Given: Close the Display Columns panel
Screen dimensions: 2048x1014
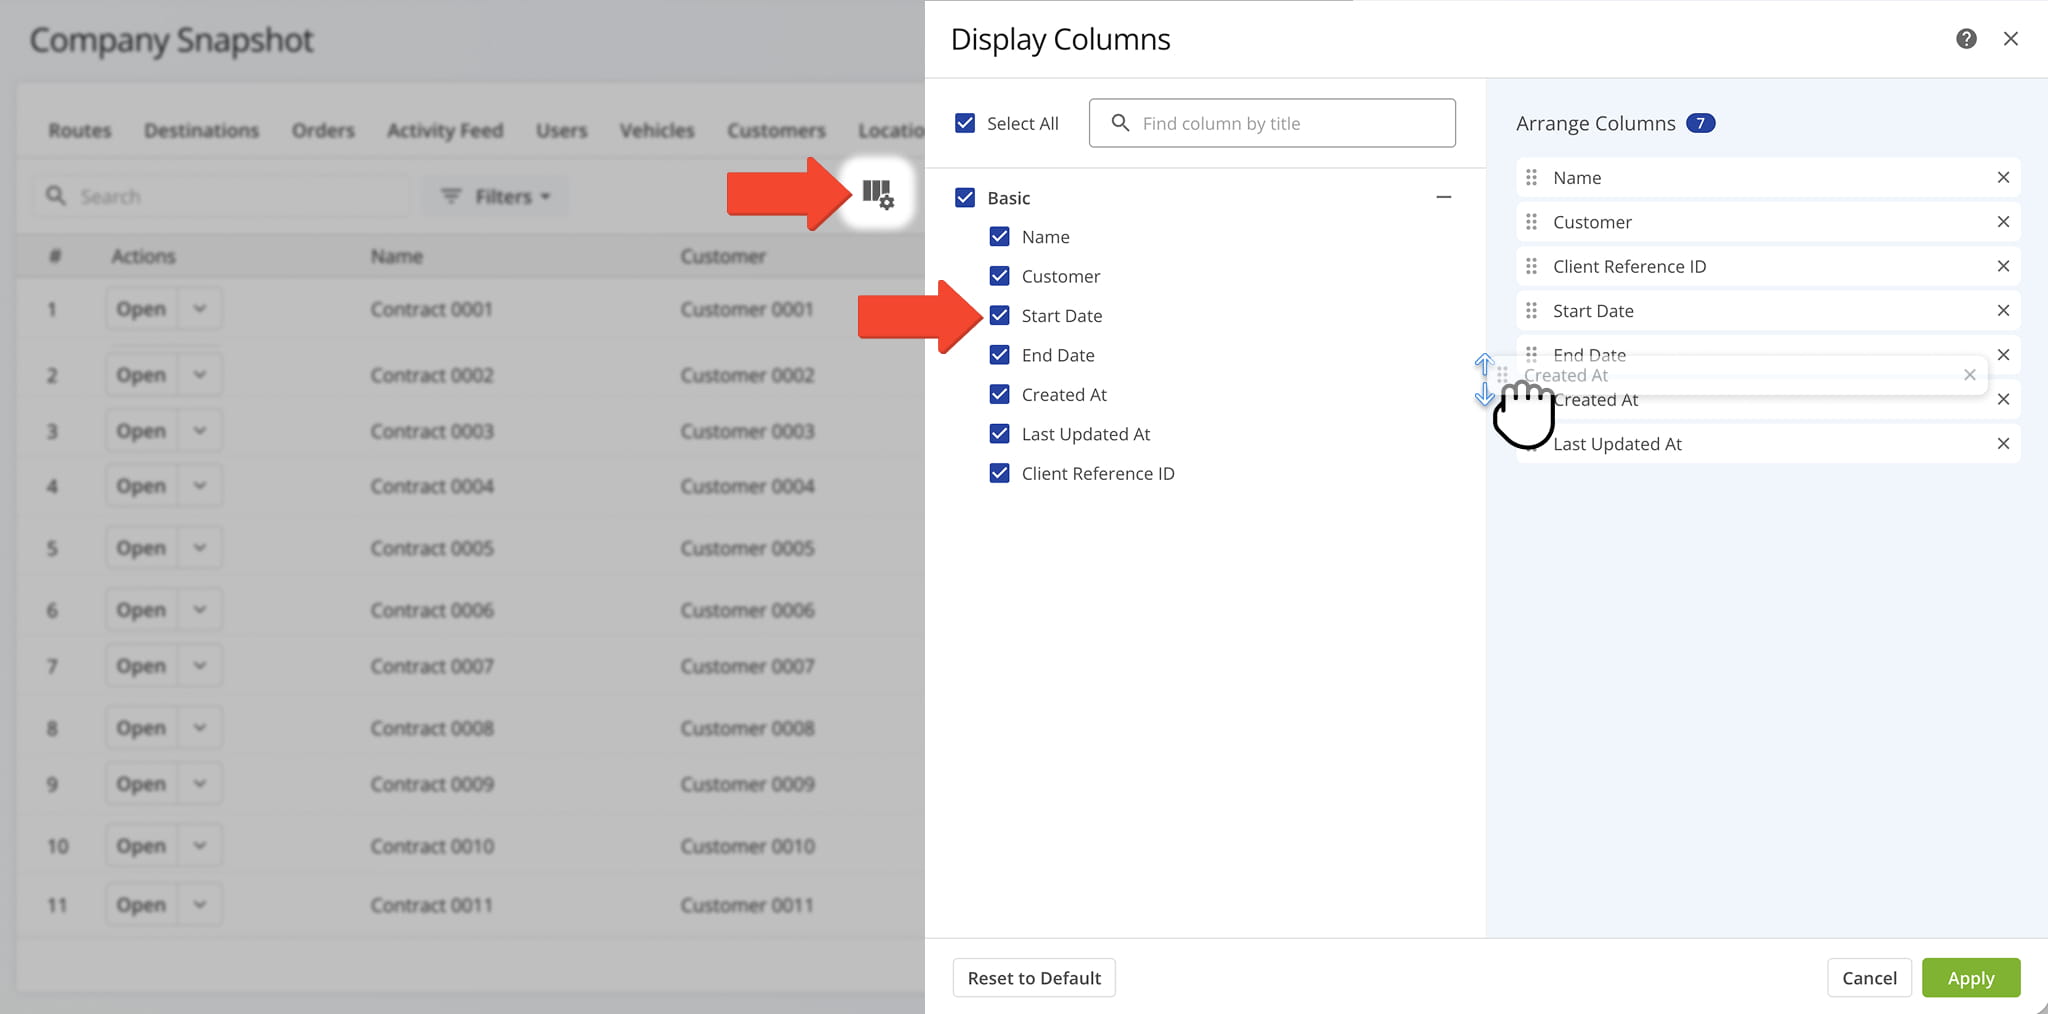Looking at the screenshot, I should 2011,39.
